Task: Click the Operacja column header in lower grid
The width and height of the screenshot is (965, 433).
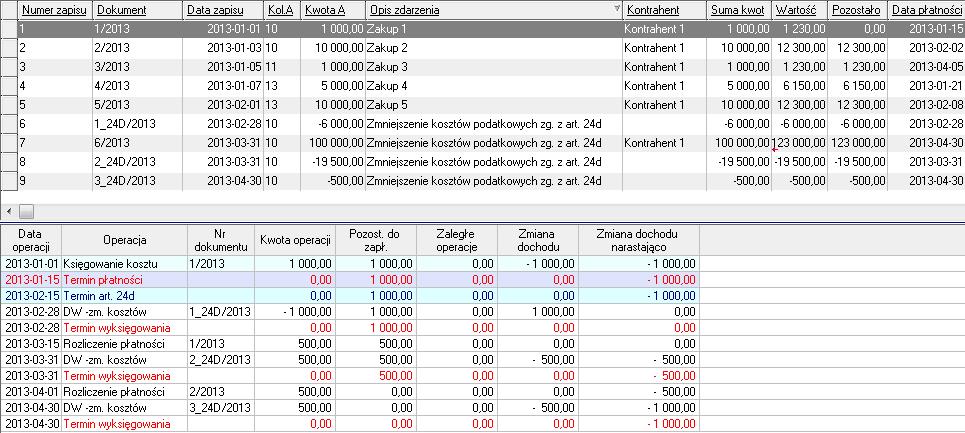Action: (124, 239)
